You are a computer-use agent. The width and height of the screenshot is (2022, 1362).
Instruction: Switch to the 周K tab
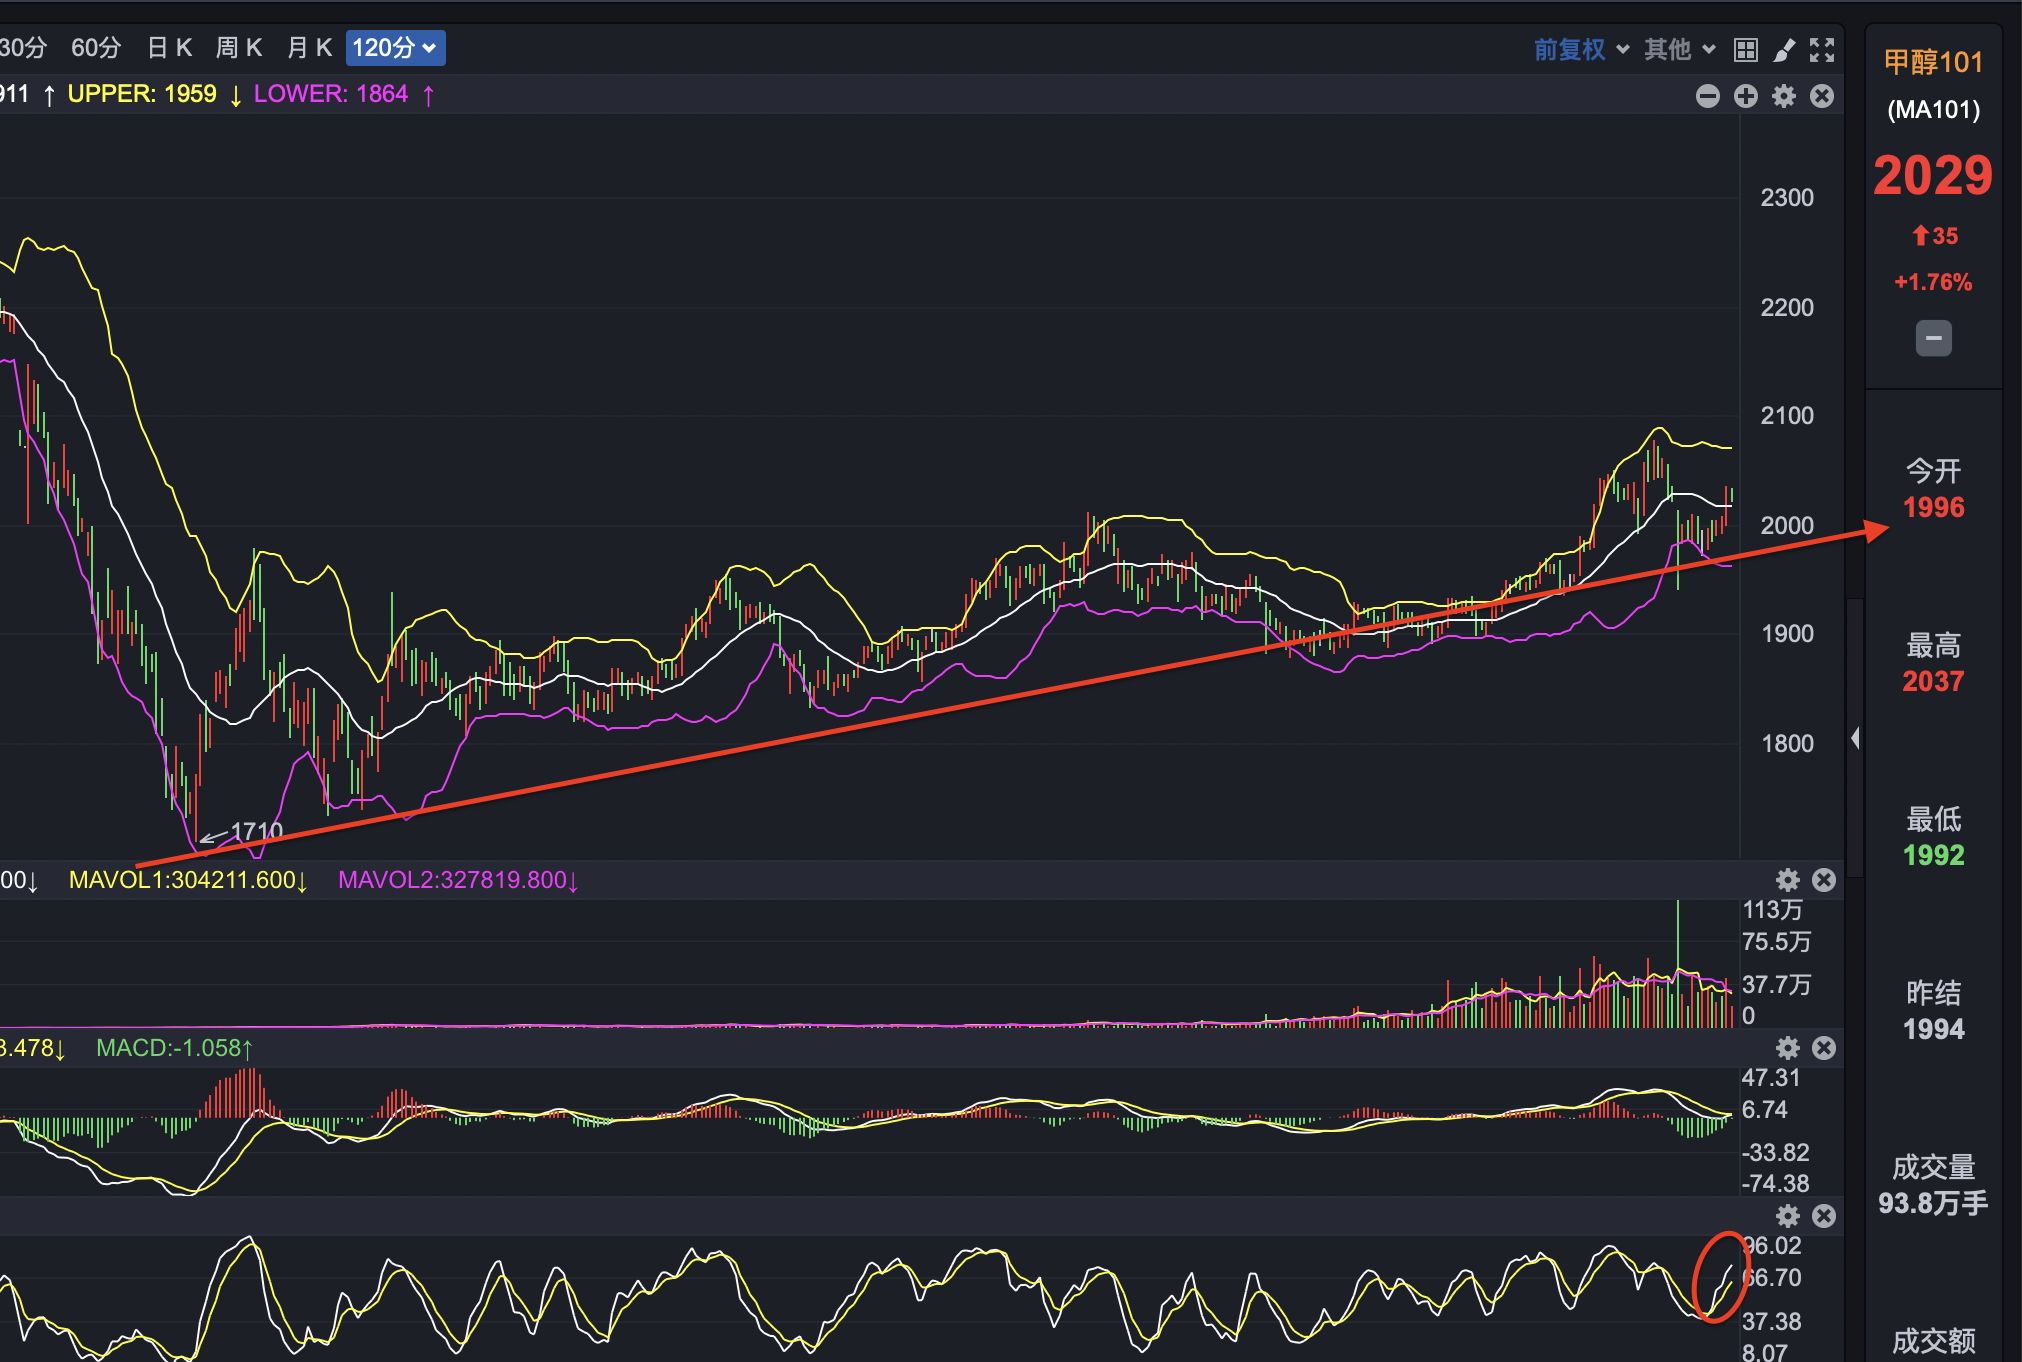(239, 48)
